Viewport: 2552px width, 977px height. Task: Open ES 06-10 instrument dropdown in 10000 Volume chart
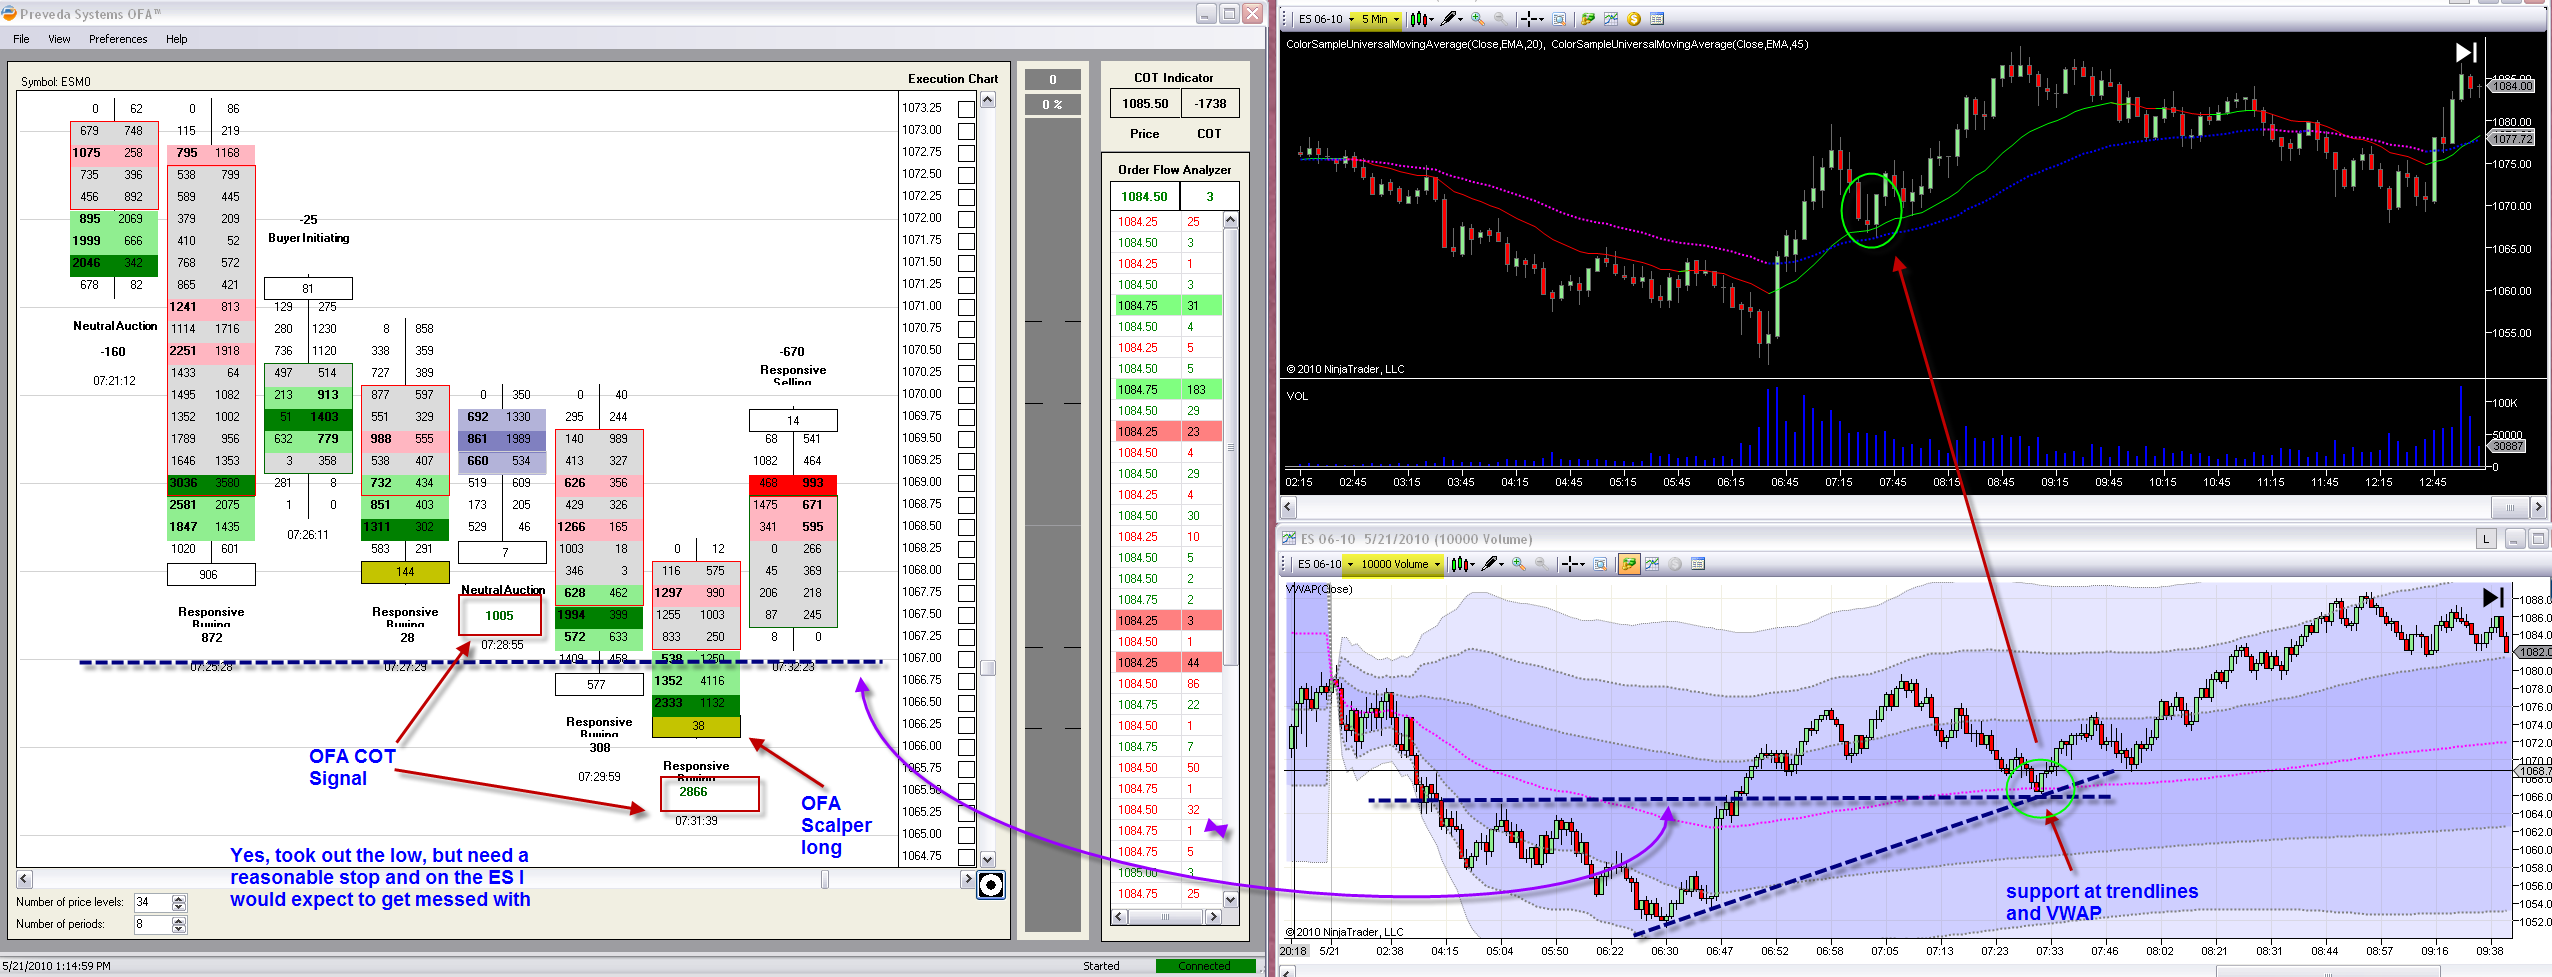(1326, 564)
